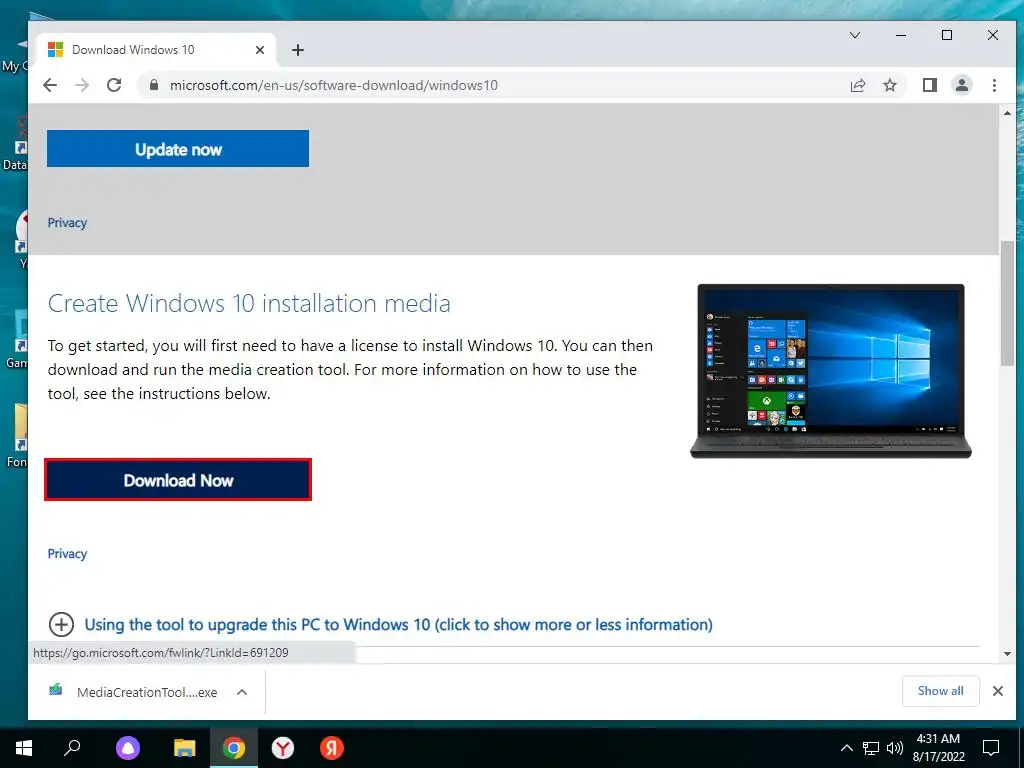The height and width of the screenshot is (768, 1024).
Task: Share this page via share icon
Action: [858, 85]
